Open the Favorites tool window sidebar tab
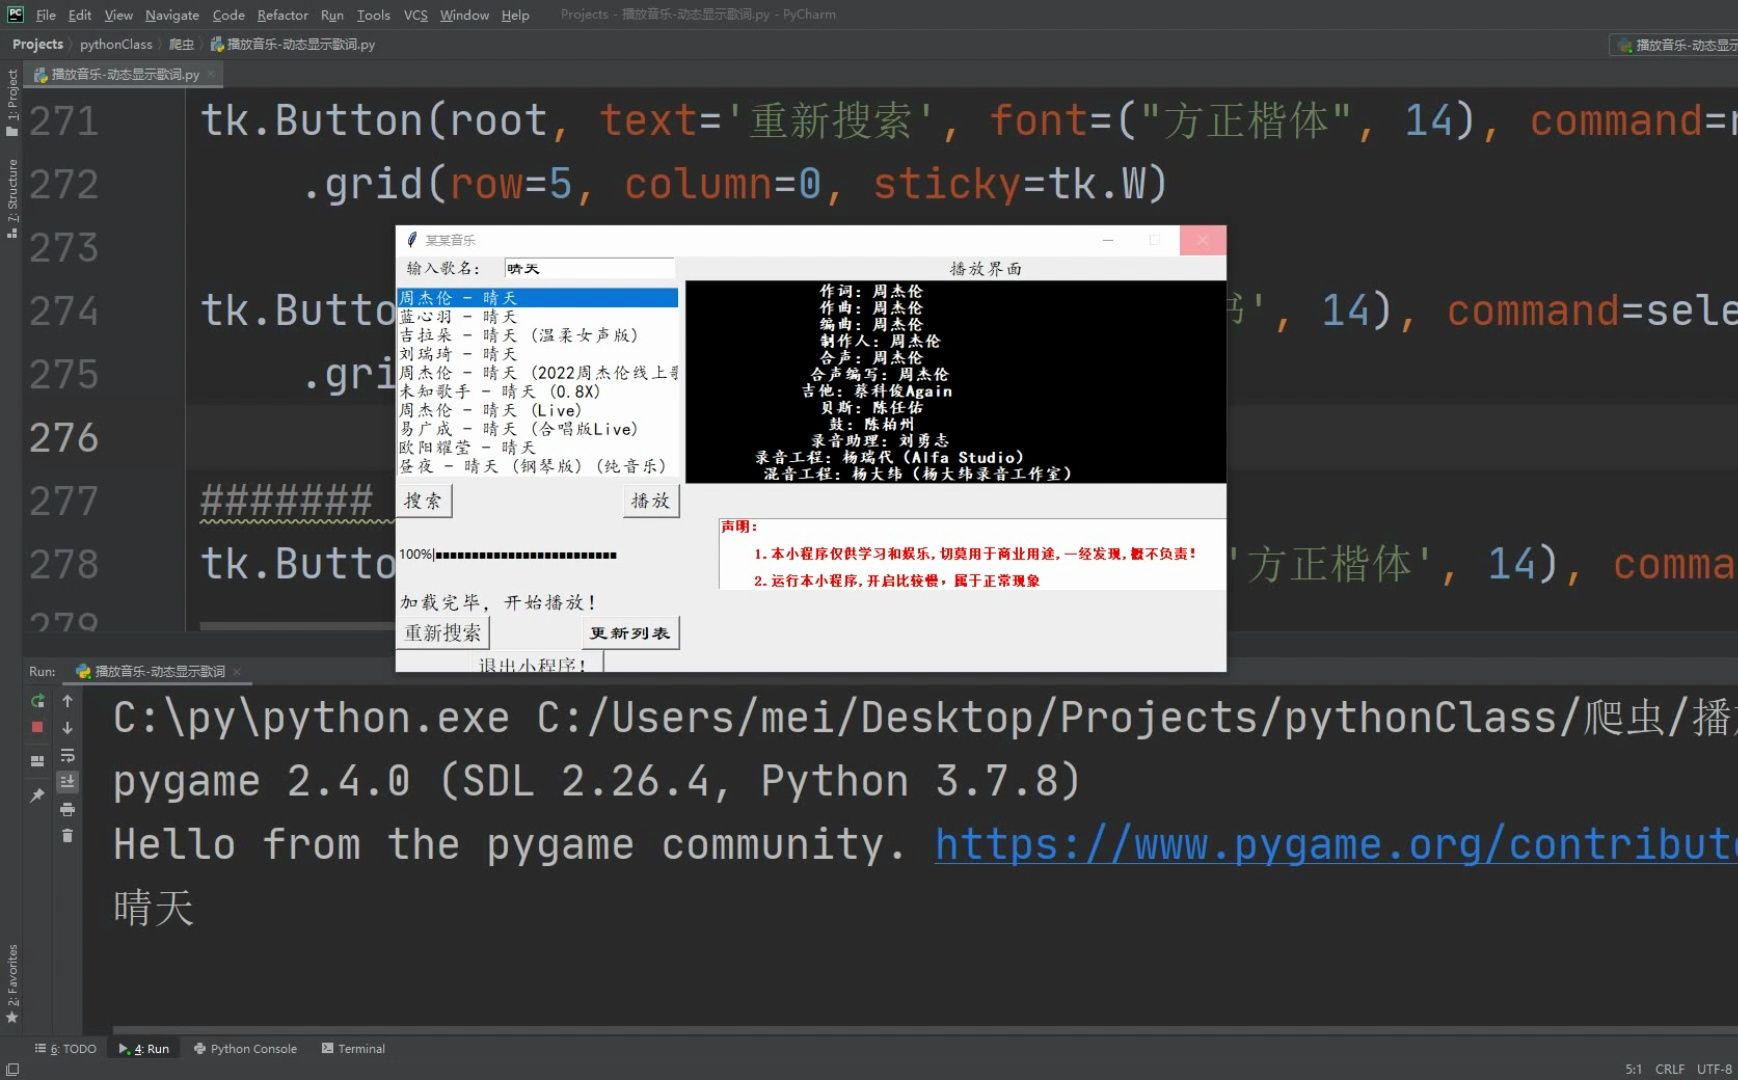The image size is (1738, 1080). [12, 984]
